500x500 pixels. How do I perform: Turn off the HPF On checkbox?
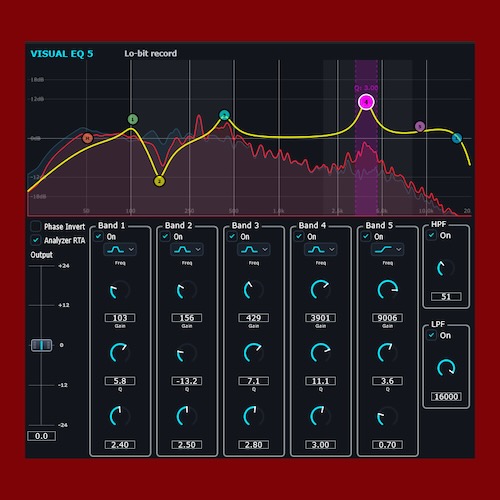tap(432, 235)
